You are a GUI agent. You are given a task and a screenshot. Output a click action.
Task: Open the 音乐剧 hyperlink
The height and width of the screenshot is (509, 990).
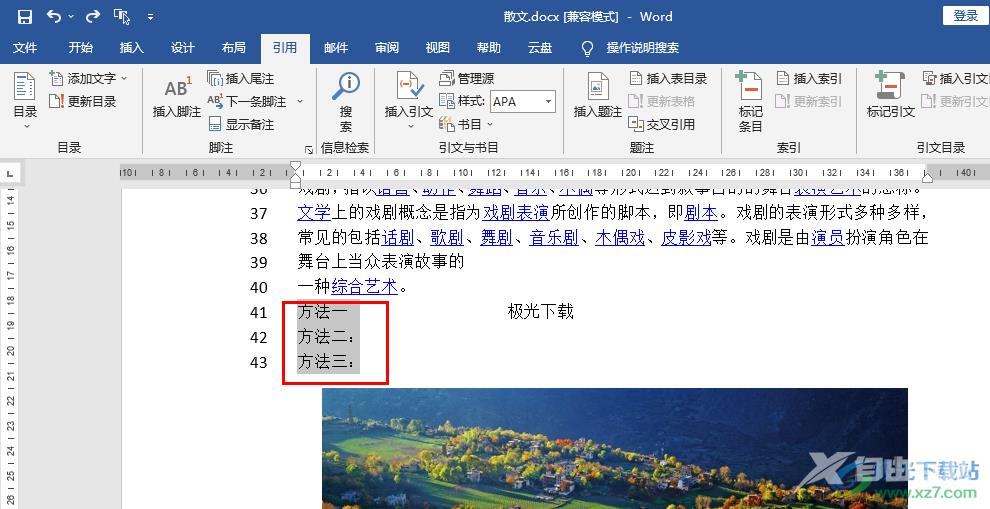(554, 237)
